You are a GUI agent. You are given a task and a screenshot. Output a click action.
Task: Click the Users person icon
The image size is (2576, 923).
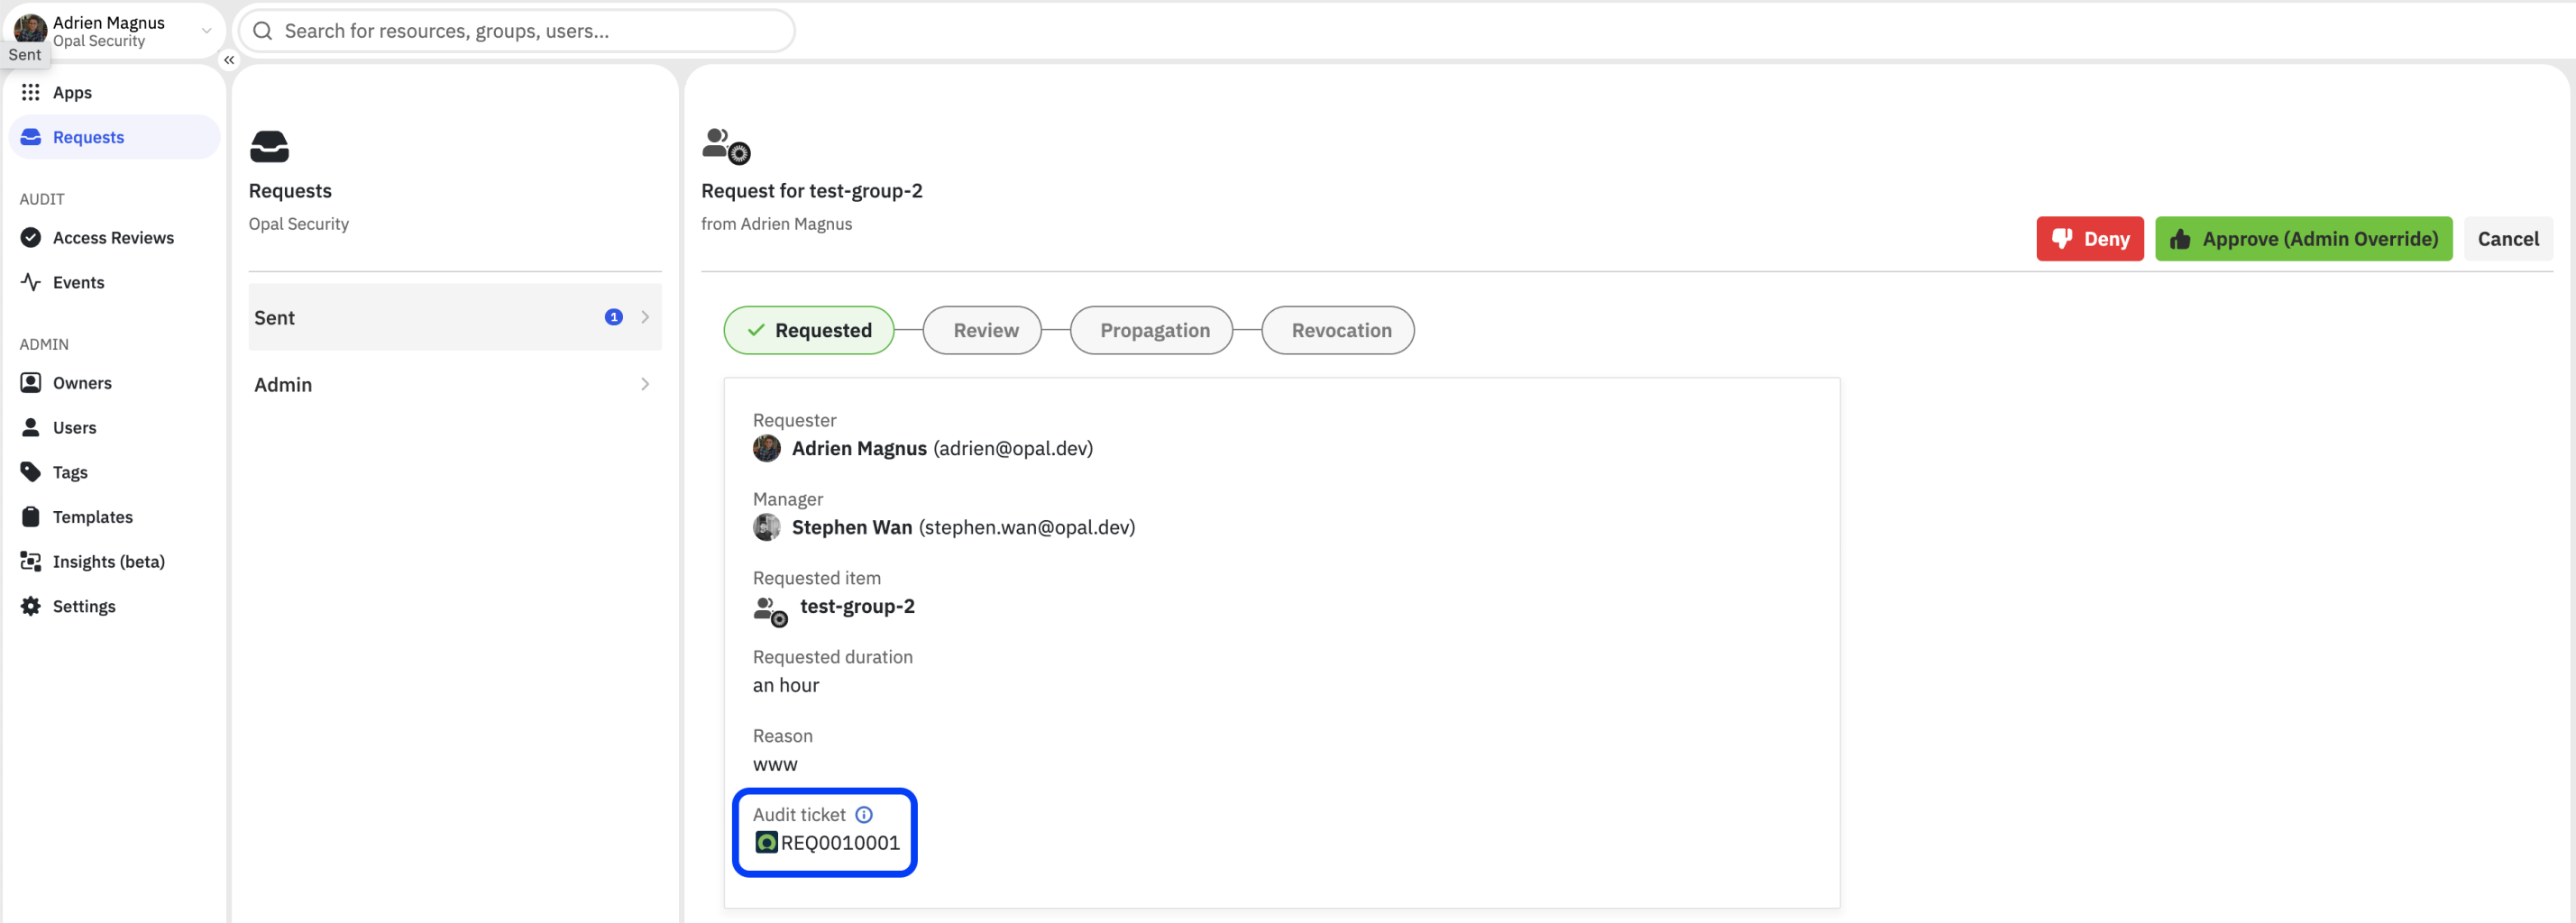pyautogui.click(x=30, y=427)
